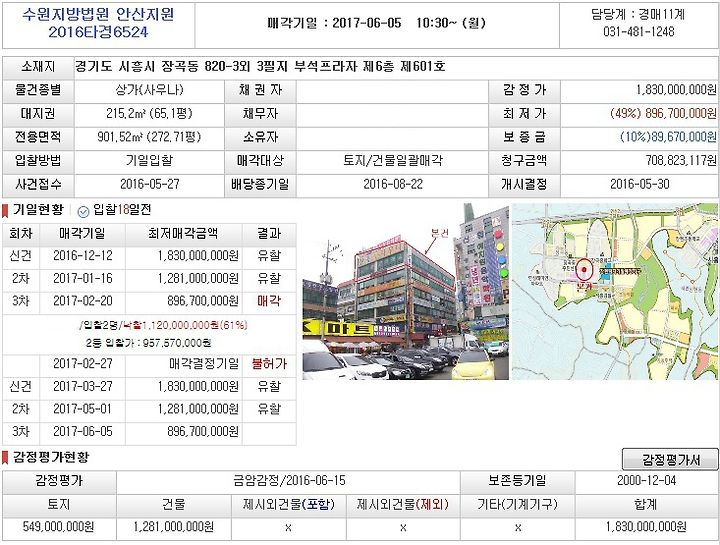
Task: Click the 채권자 label cell
Action: 260,90
